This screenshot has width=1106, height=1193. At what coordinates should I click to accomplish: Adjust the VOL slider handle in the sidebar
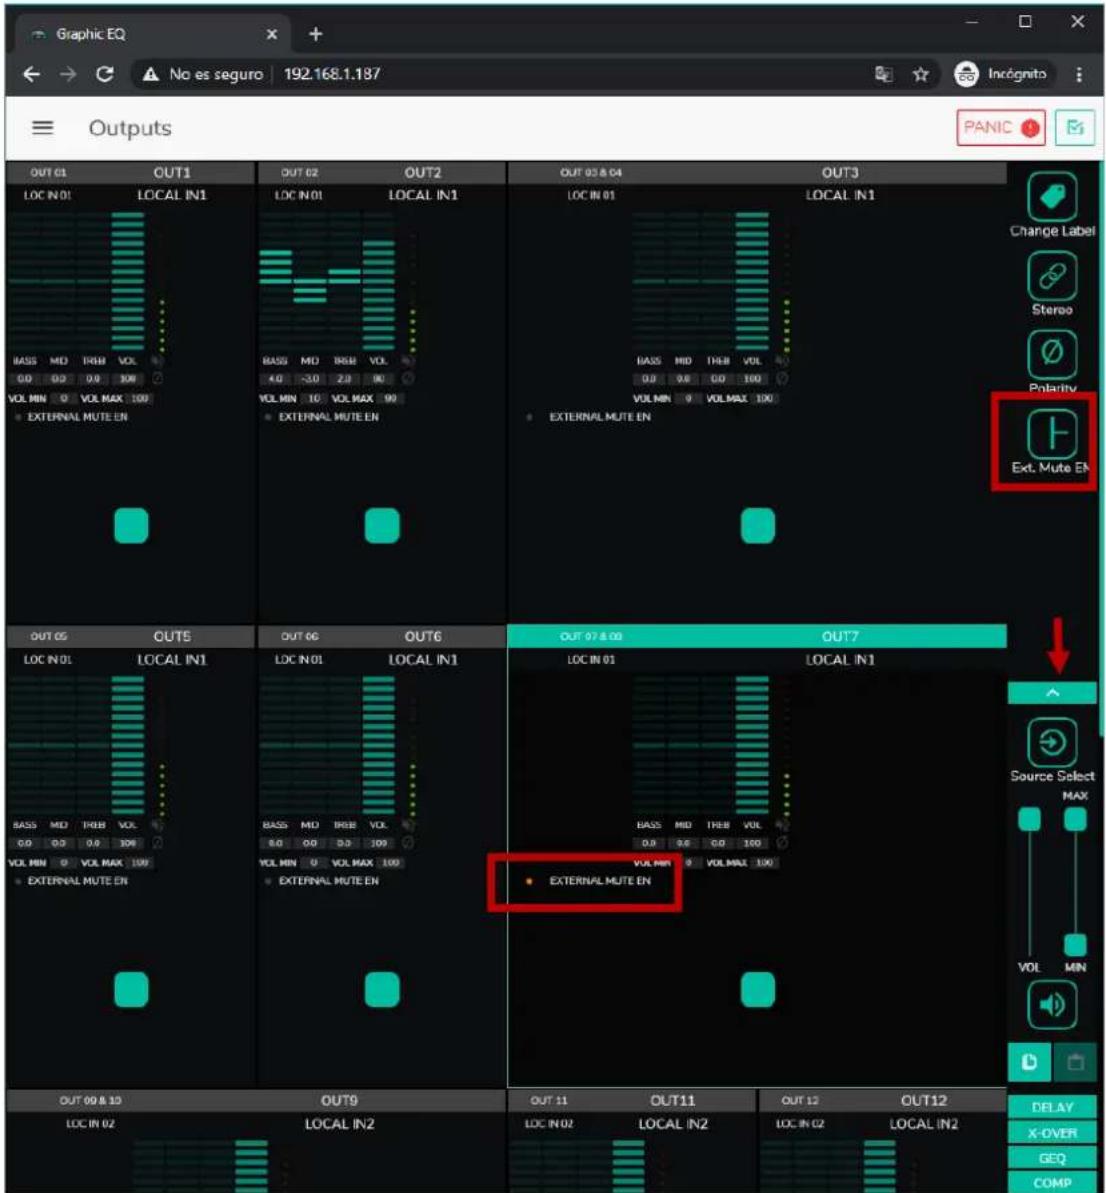[1029, 819]
